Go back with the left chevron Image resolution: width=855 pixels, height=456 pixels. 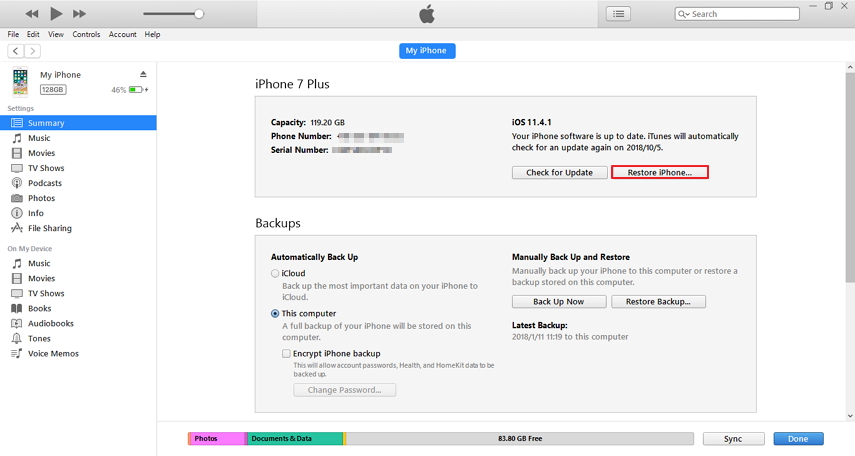point(16,51)
